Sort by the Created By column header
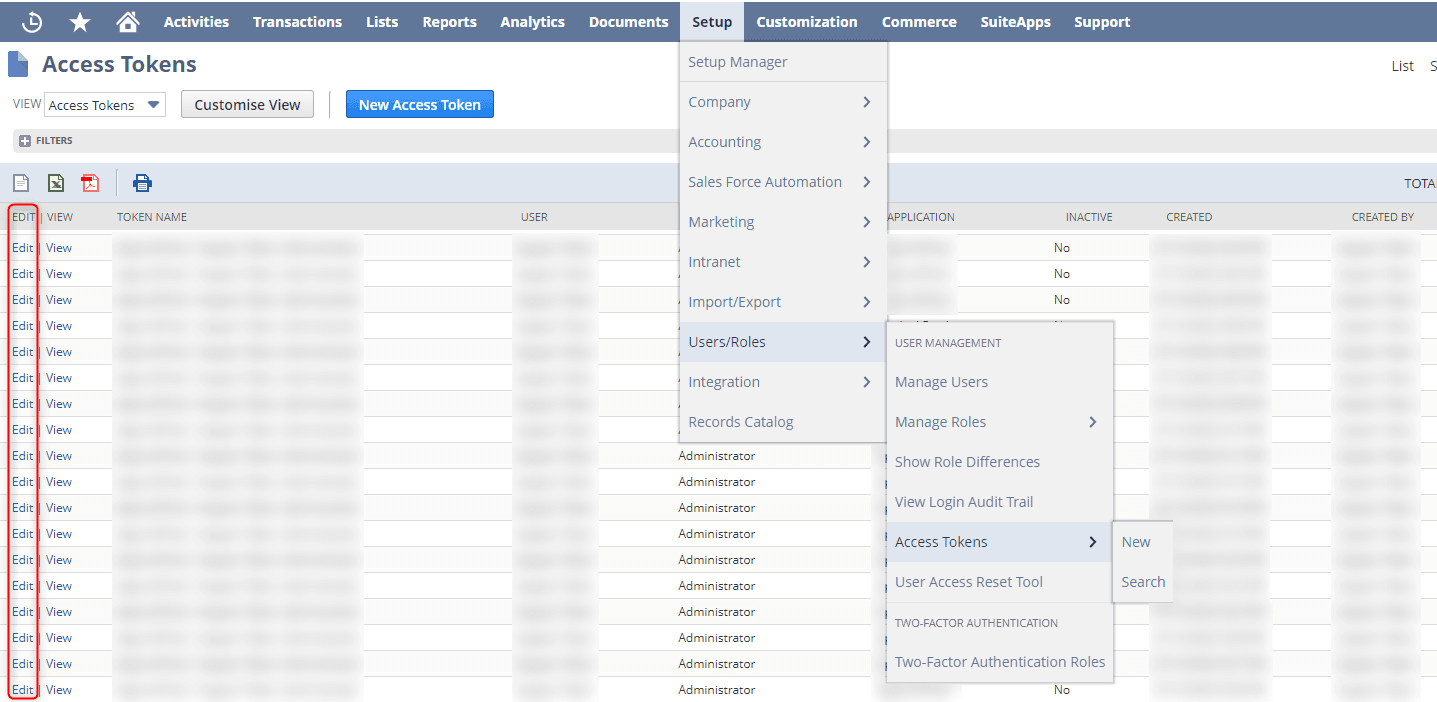This screenshot has height=702, width=1437. click(1383, 217)
